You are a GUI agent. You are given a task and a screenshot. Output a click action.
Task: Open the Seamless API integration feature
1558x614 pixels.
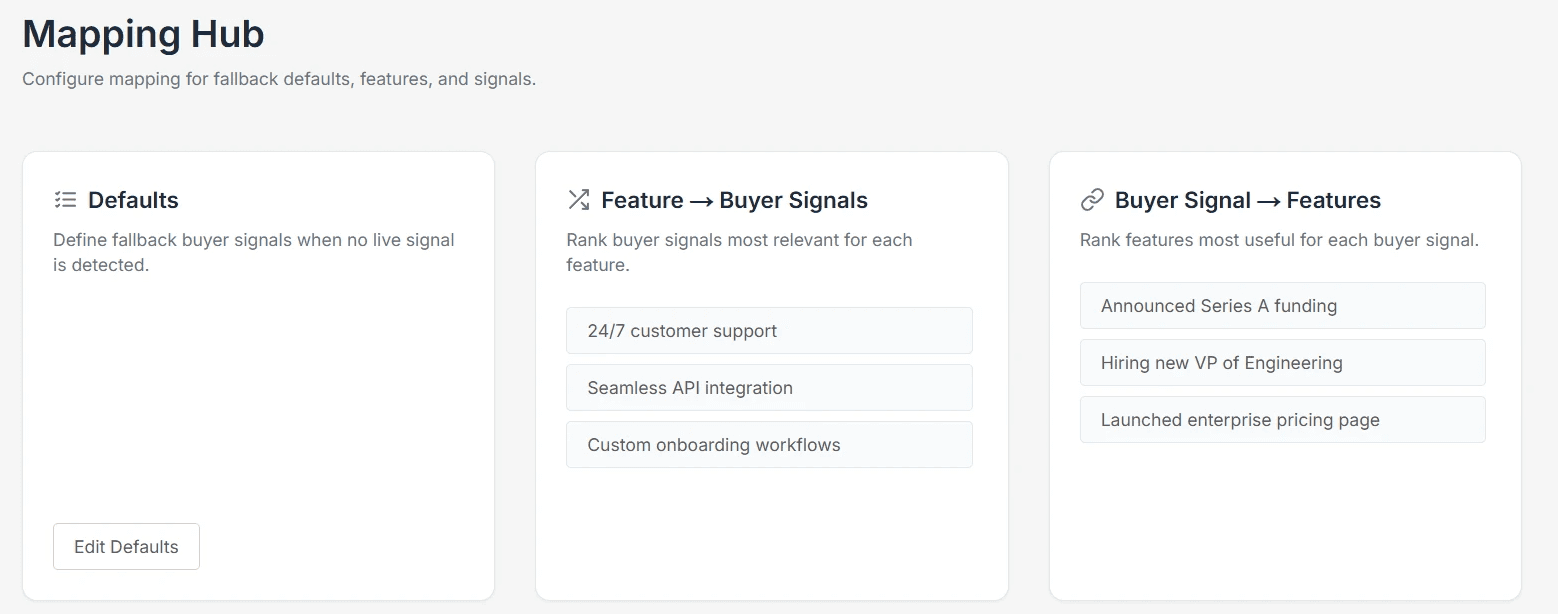coord(769,388)
